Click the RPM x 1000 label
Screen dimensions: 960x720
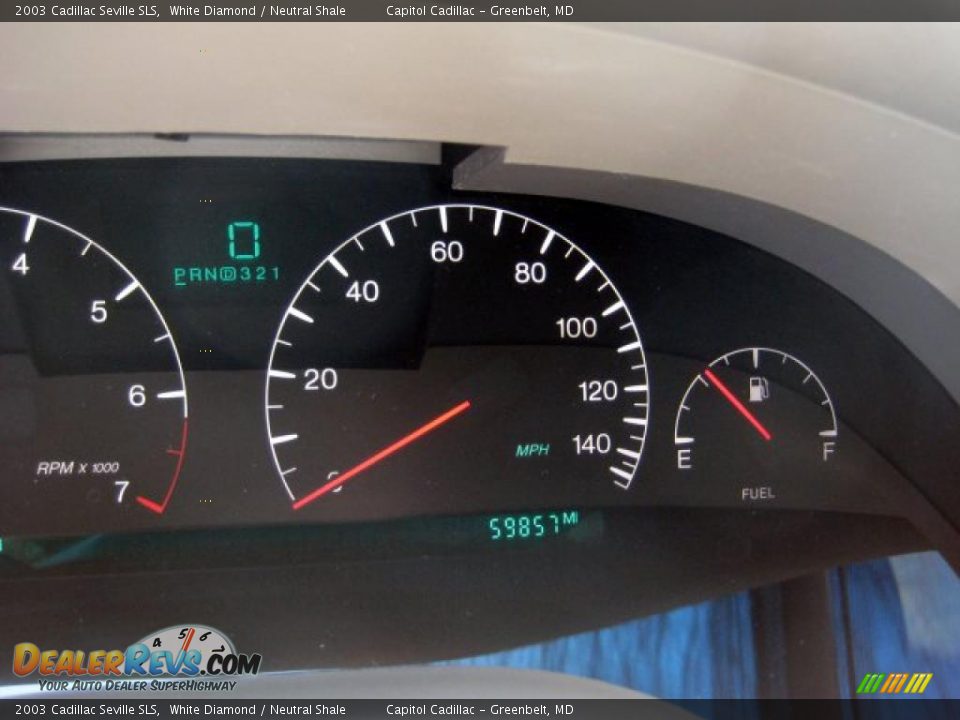[x=78, y=468]
